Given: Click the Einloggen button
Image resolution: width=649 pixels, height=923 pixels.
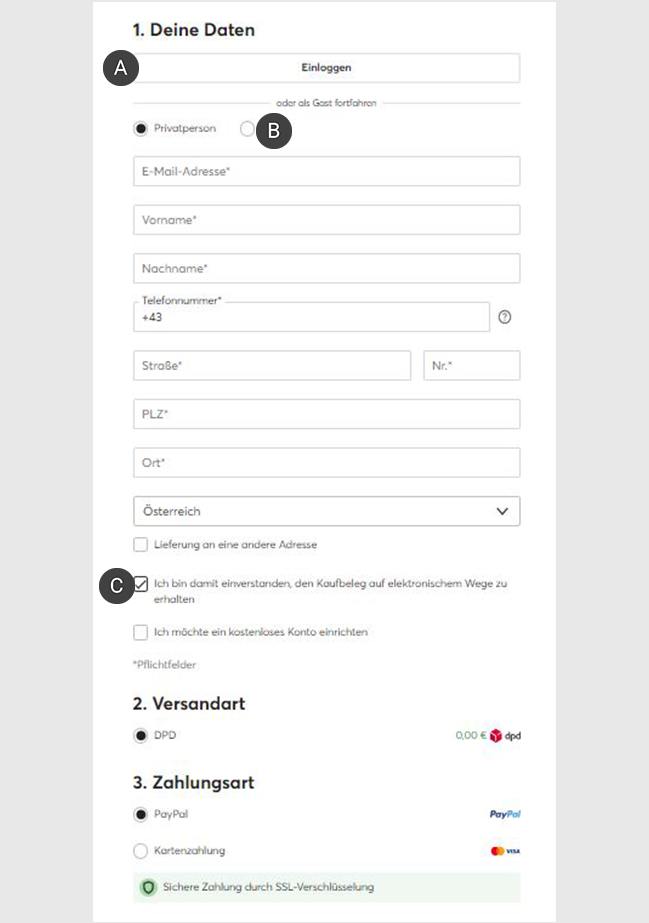Looking at the screenshot, I should tap(327, 68).
